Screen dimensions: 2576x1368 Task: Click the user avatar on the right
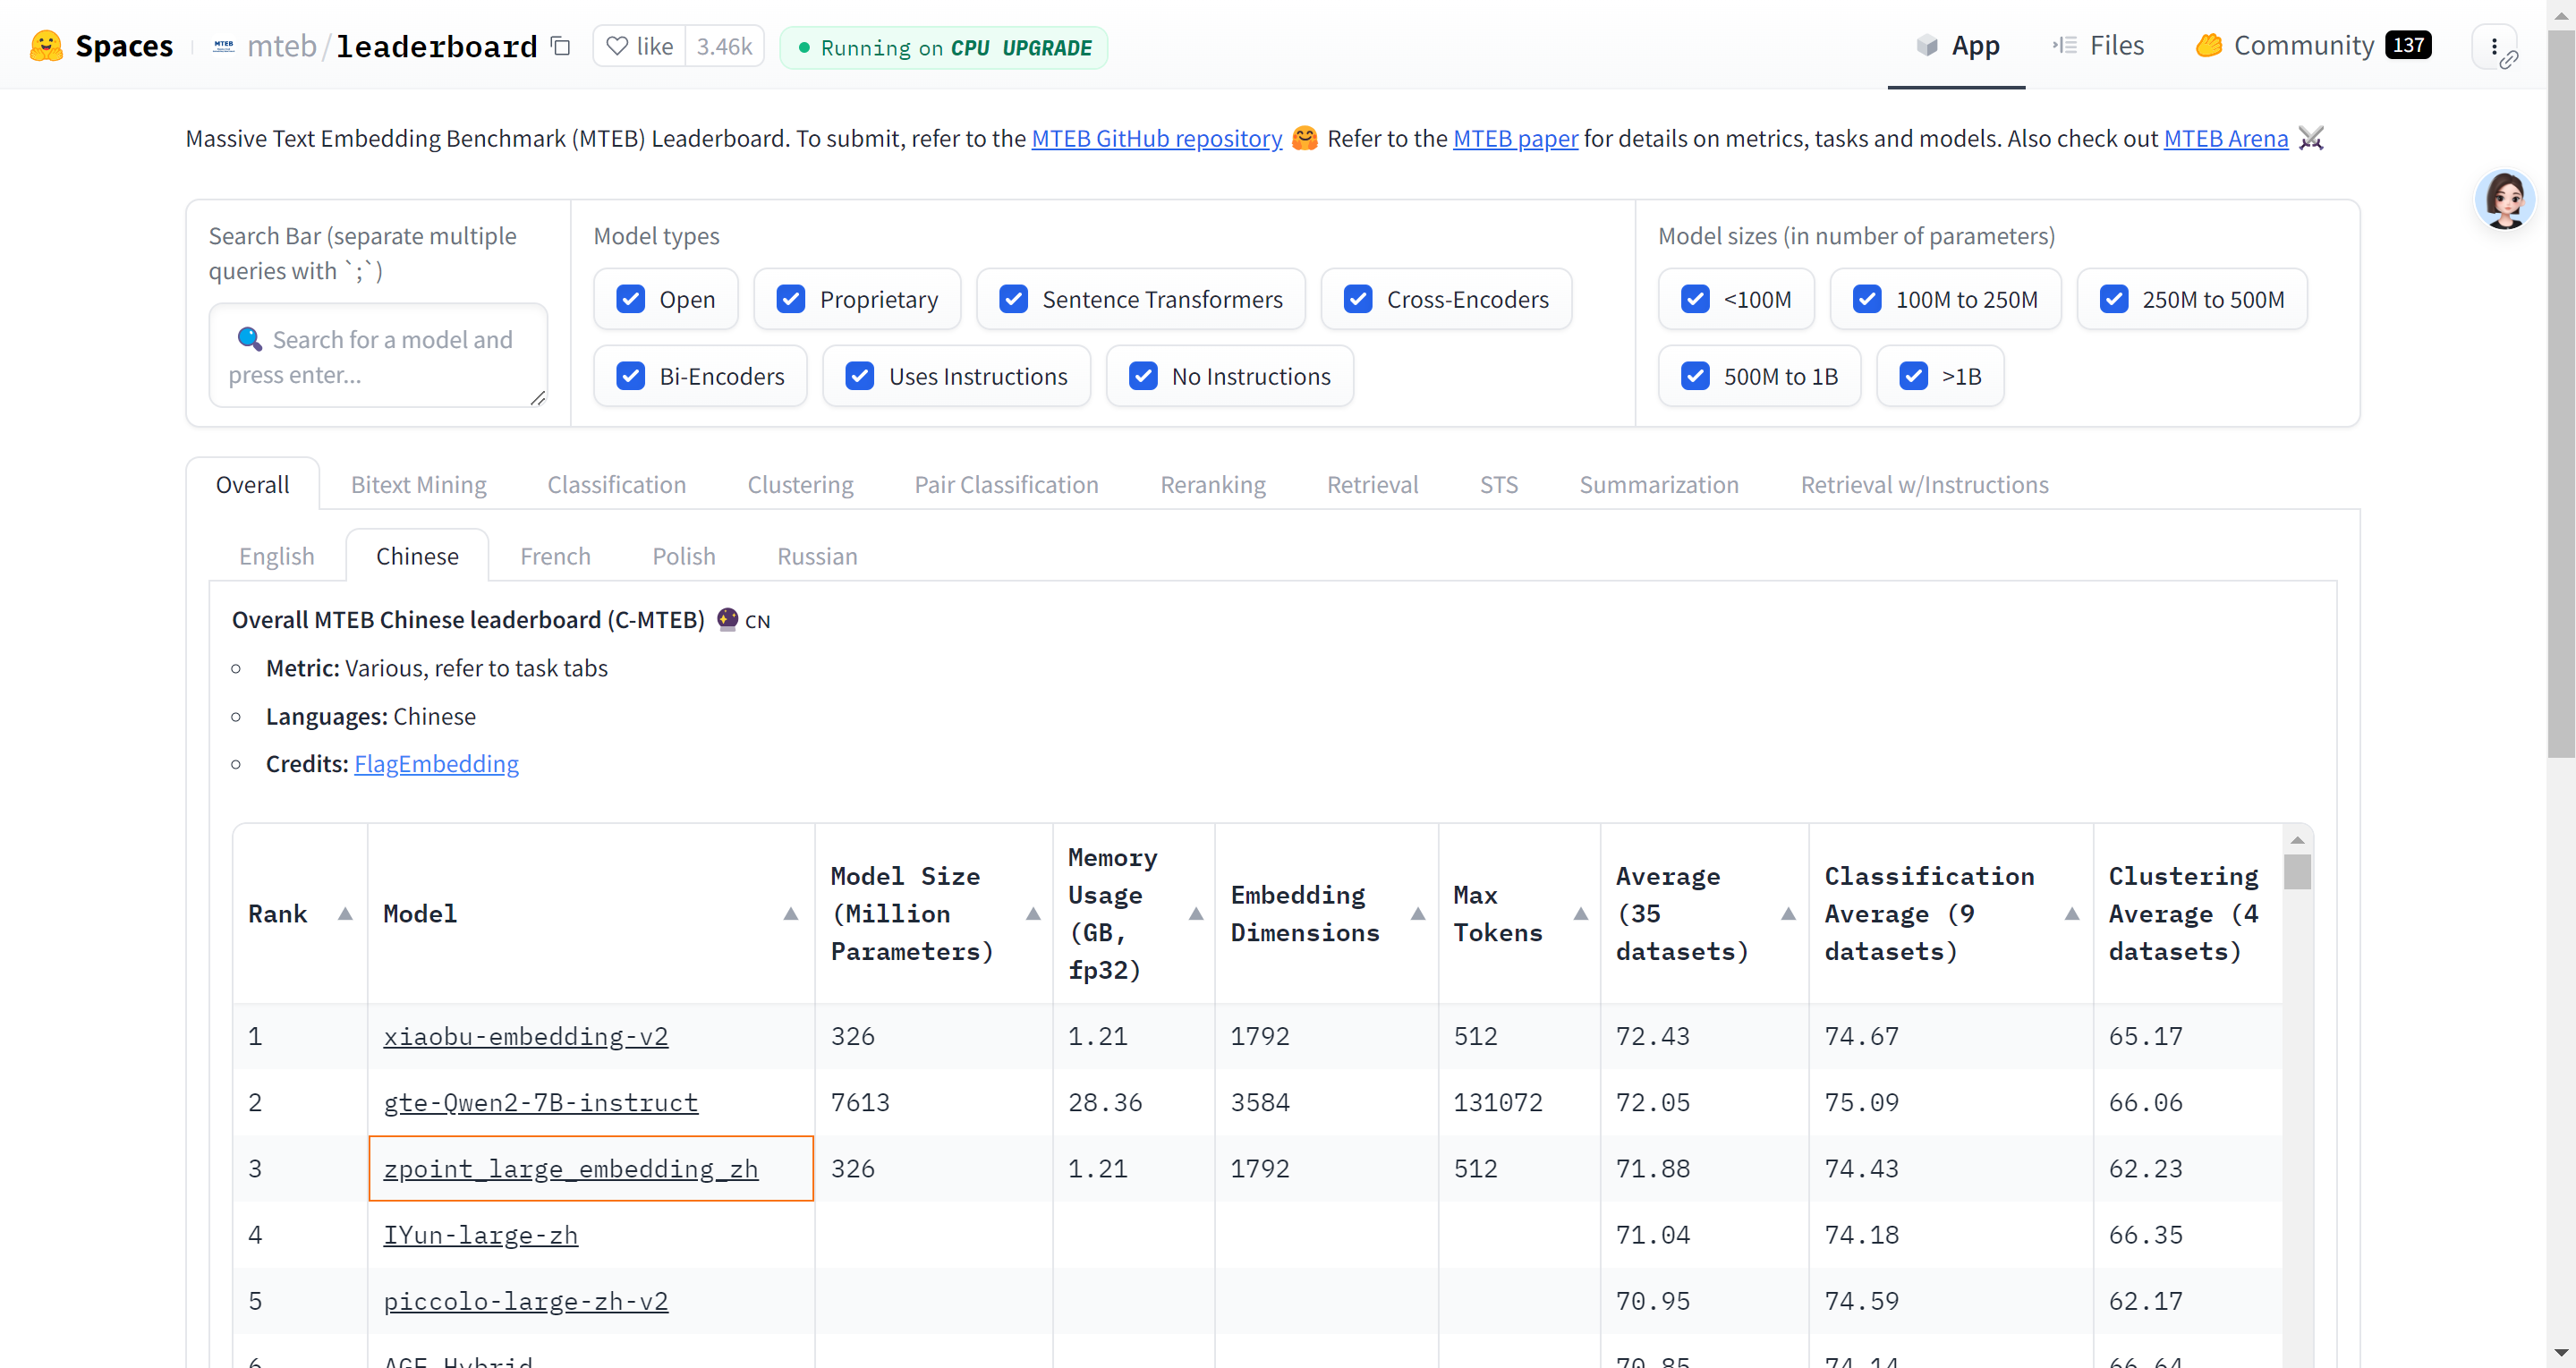click(2504, 199)
